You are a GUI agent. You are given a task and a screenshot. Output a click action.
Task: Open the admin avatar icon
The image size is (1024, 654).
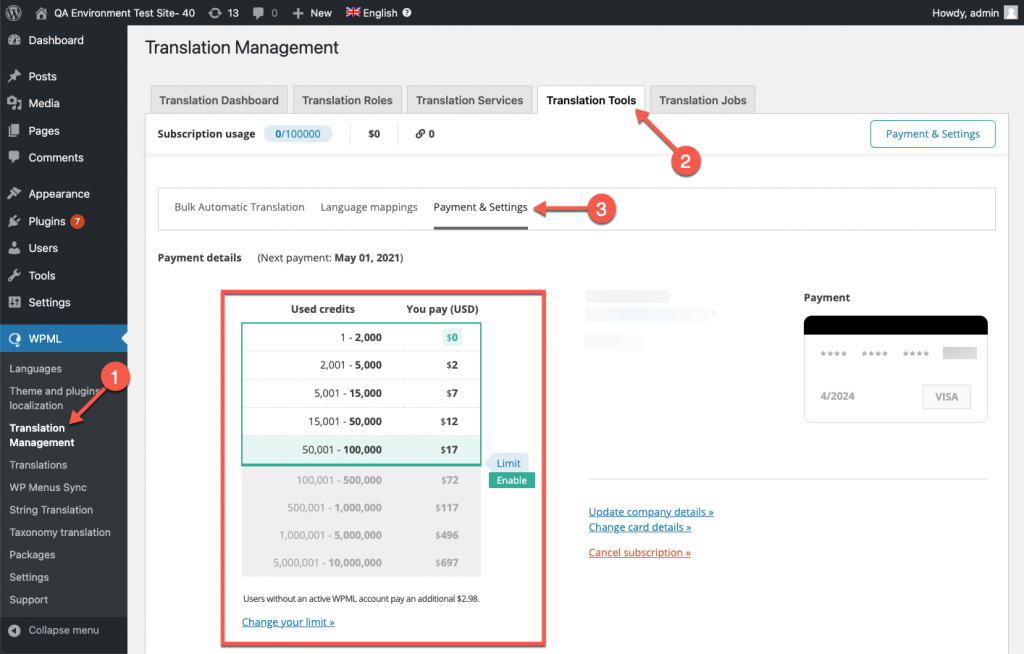coord(1010,12)
